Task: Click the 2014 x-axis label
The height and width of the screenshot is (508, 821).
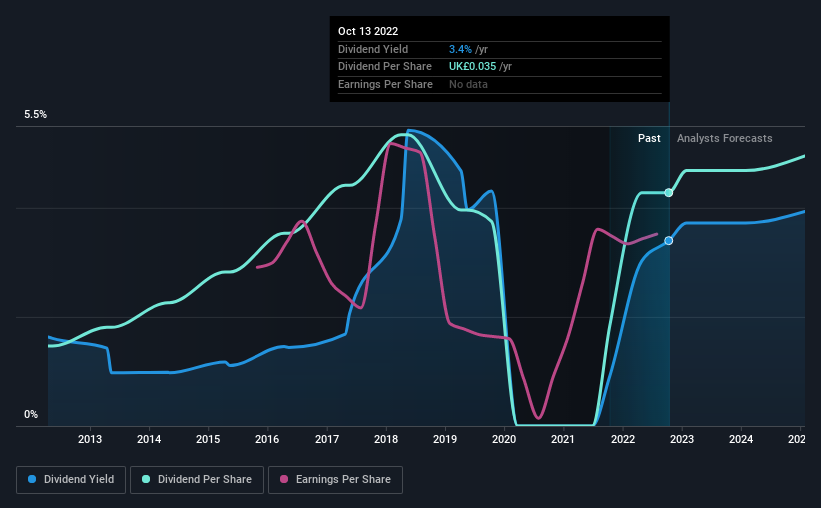Action: [x=149, y=439]
